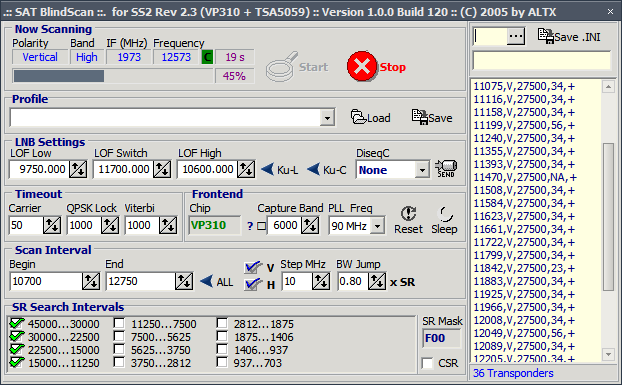Image resolution: width=622 pixels, height=385 pixels.
Task: Click the LOF Low spinner icon
Action: [x=78, y=170]
